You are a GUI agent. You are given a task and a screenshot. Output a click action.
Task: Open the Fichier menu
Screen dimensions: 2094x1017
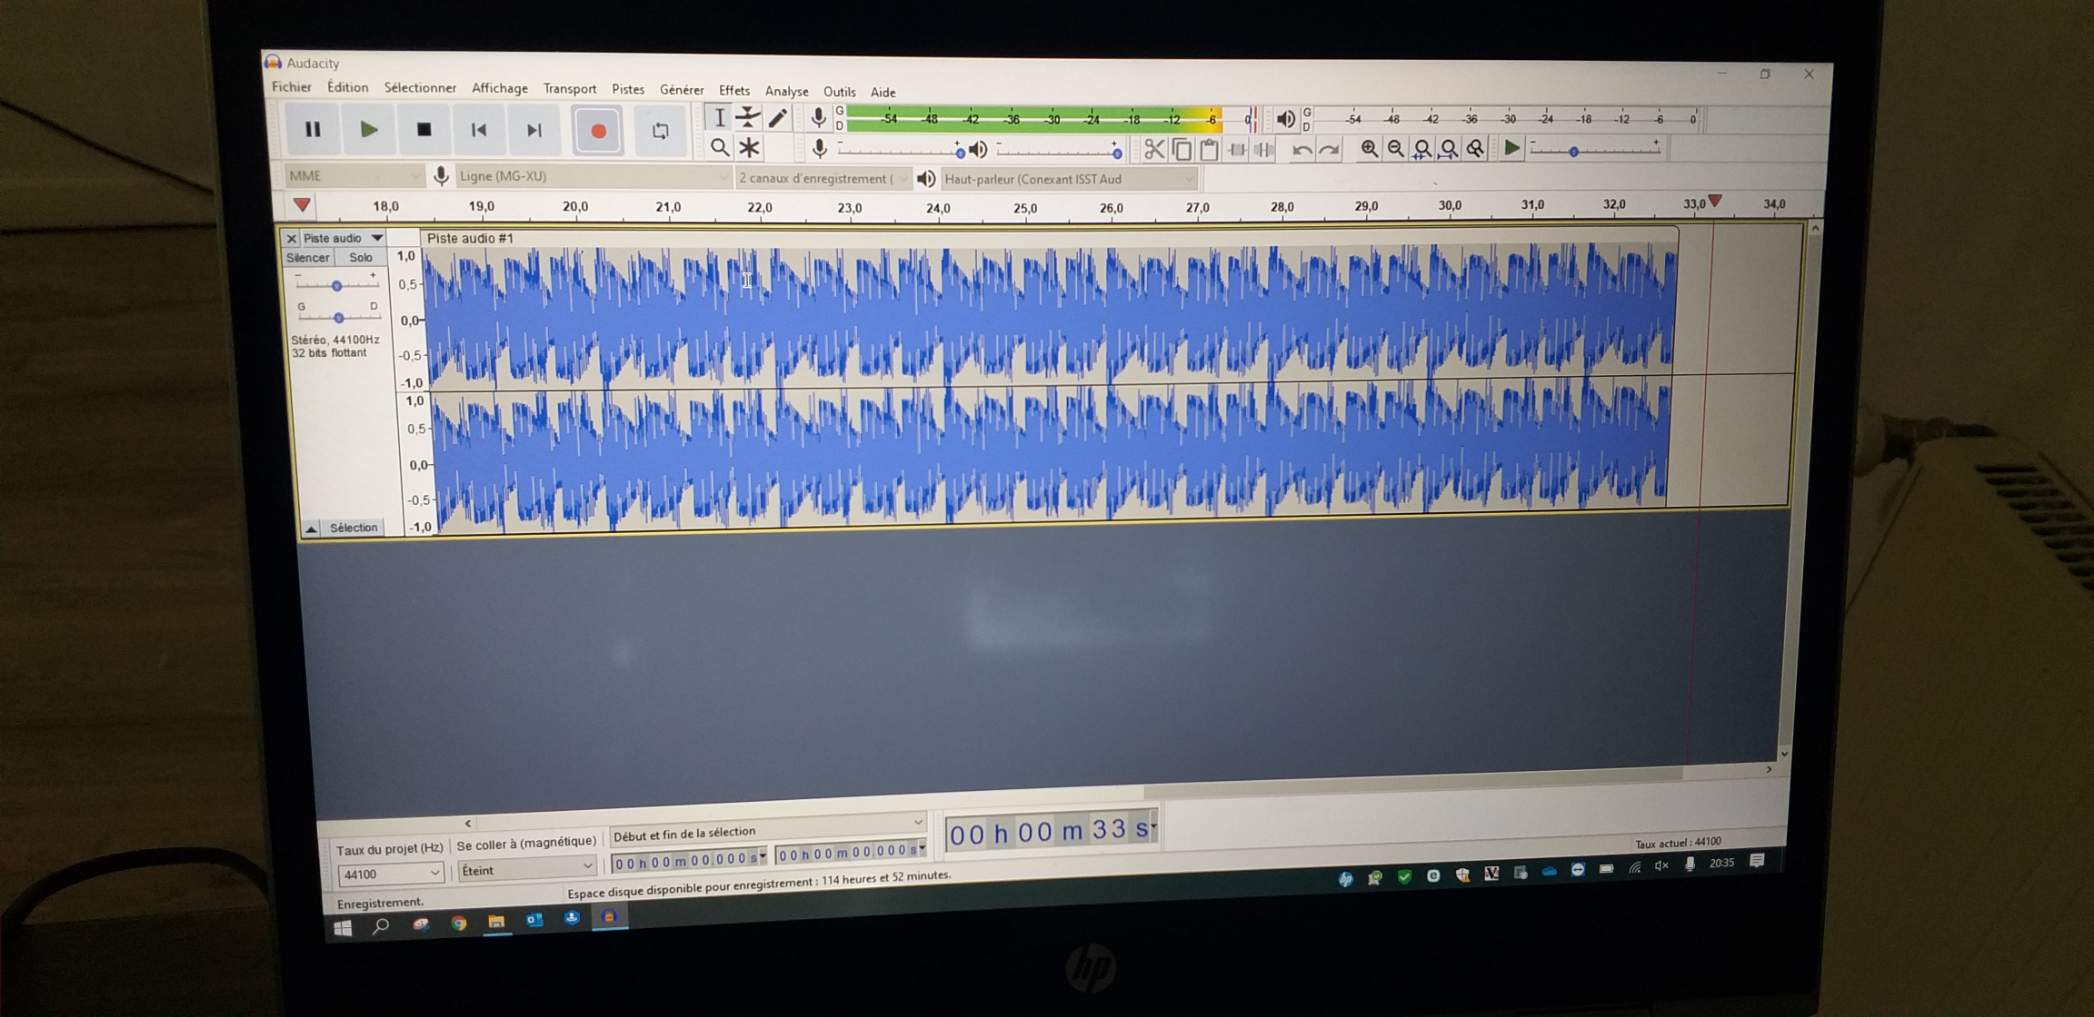[x=291, y=87]
